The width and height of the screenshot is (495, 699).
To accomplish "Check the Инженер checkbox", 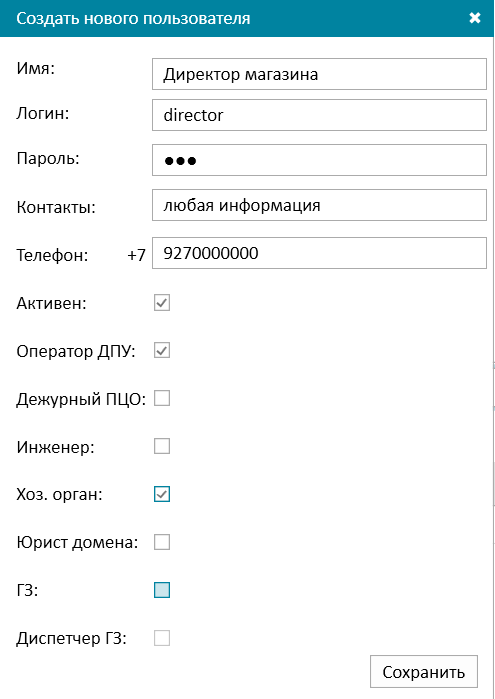I will pyautogui.click(x=162, y=446).
